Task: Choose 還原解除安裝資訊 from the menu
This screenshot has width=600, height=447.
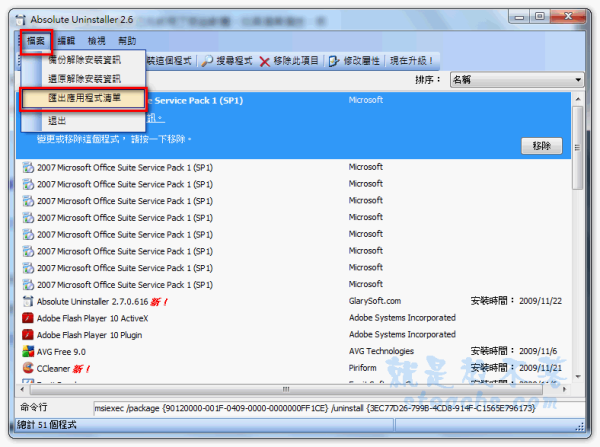Action: pyautogui.click(x=84, y=79)
